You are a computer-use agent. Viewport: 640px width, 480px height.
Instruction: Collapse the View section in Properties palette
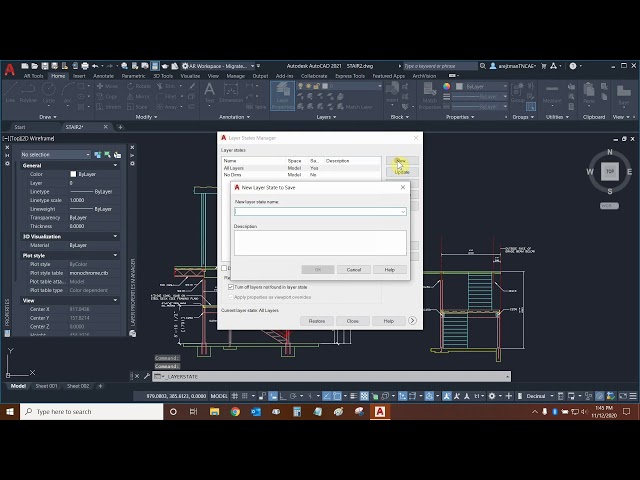point(116,300)
